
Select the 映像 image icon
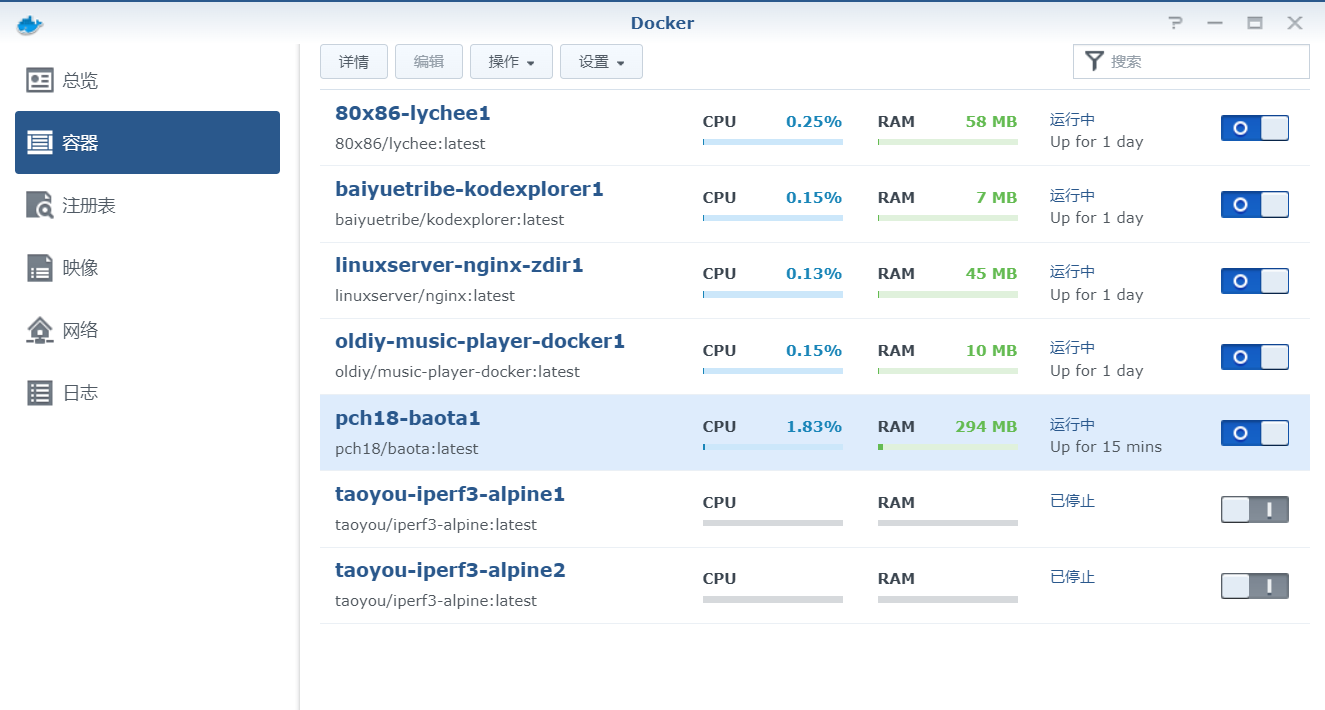point(40,268)
